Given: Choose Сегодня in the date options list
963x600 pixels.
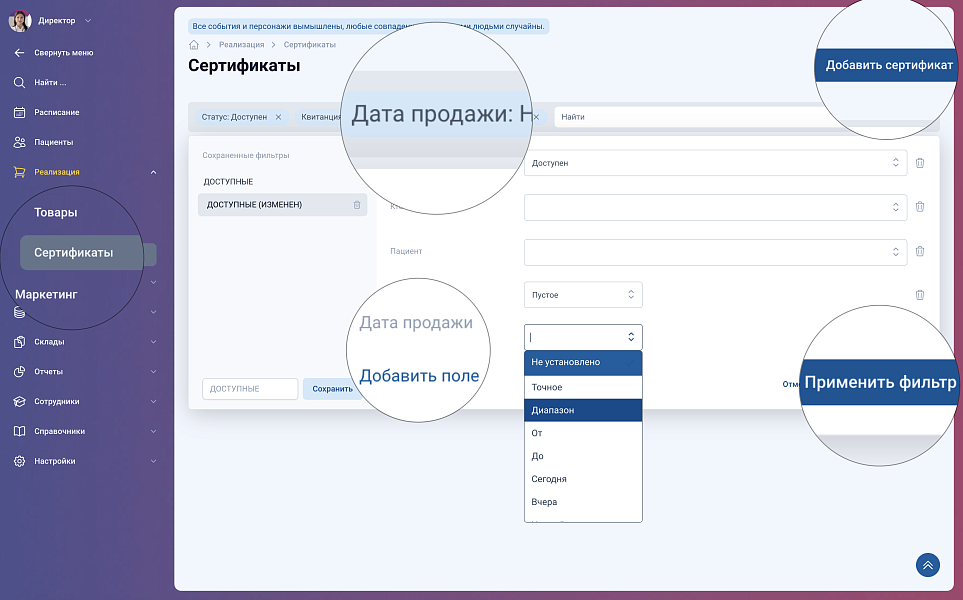Looking at the screenshot, I should 582,479.
